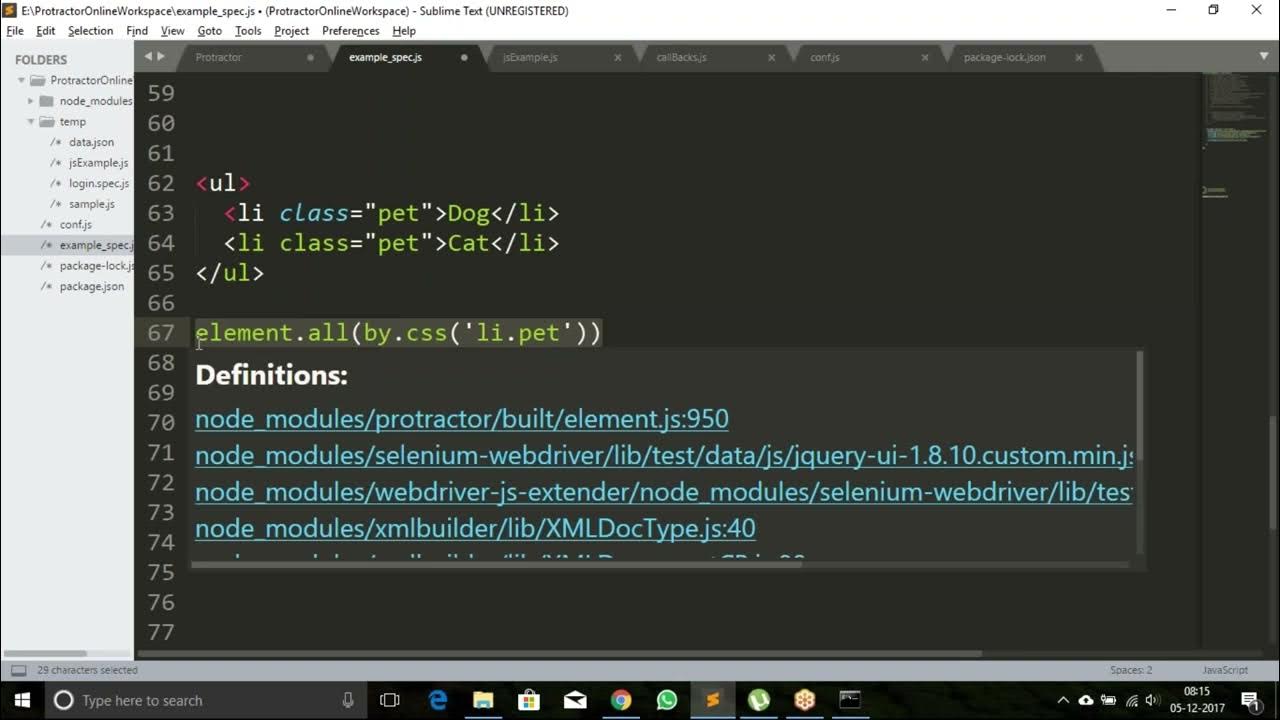The image size is (1280, 720).
Task: Select the temp folder
Action: 73,122
